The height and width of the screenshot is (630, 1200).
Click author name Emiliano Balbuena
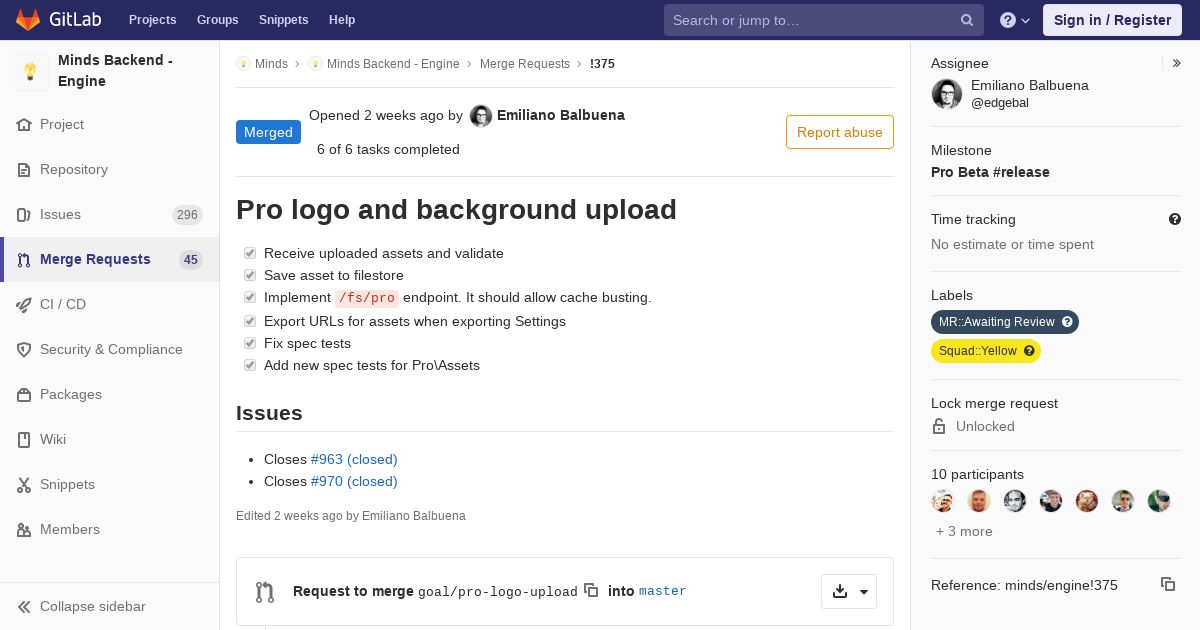tap(561, 115)
